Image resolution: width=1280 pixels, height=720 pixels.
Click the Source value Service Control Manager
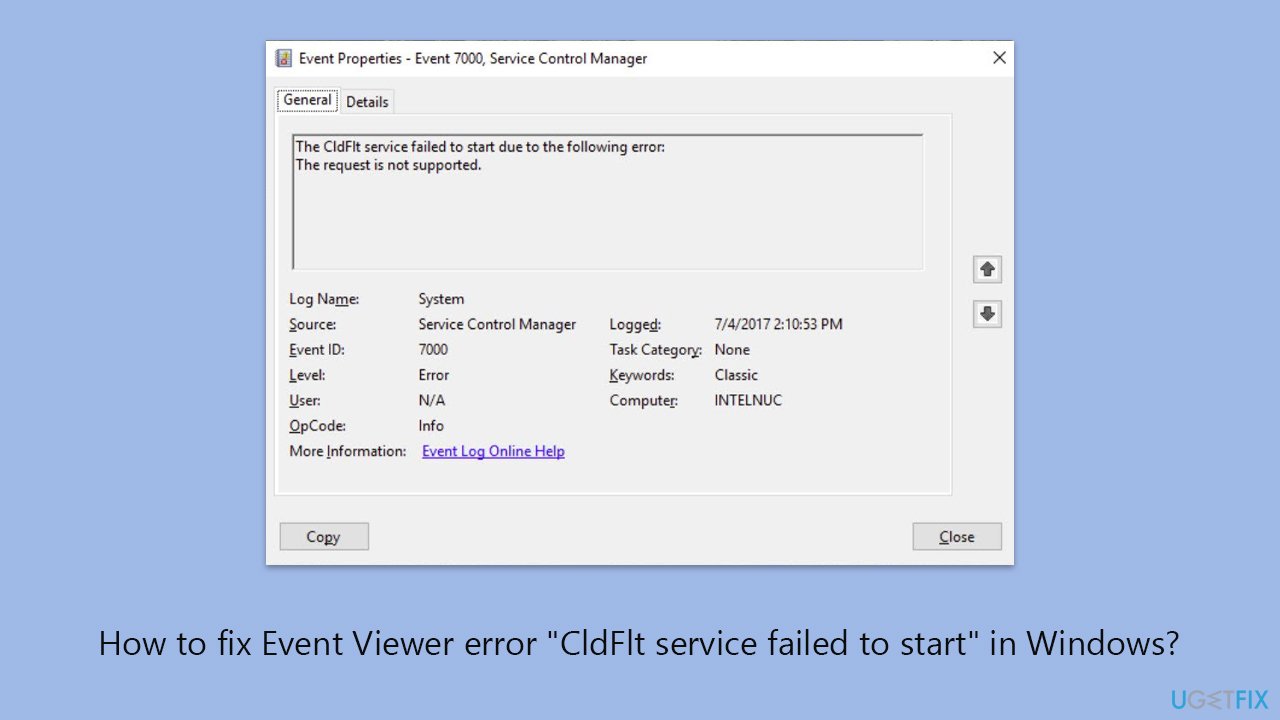[497, 324]
